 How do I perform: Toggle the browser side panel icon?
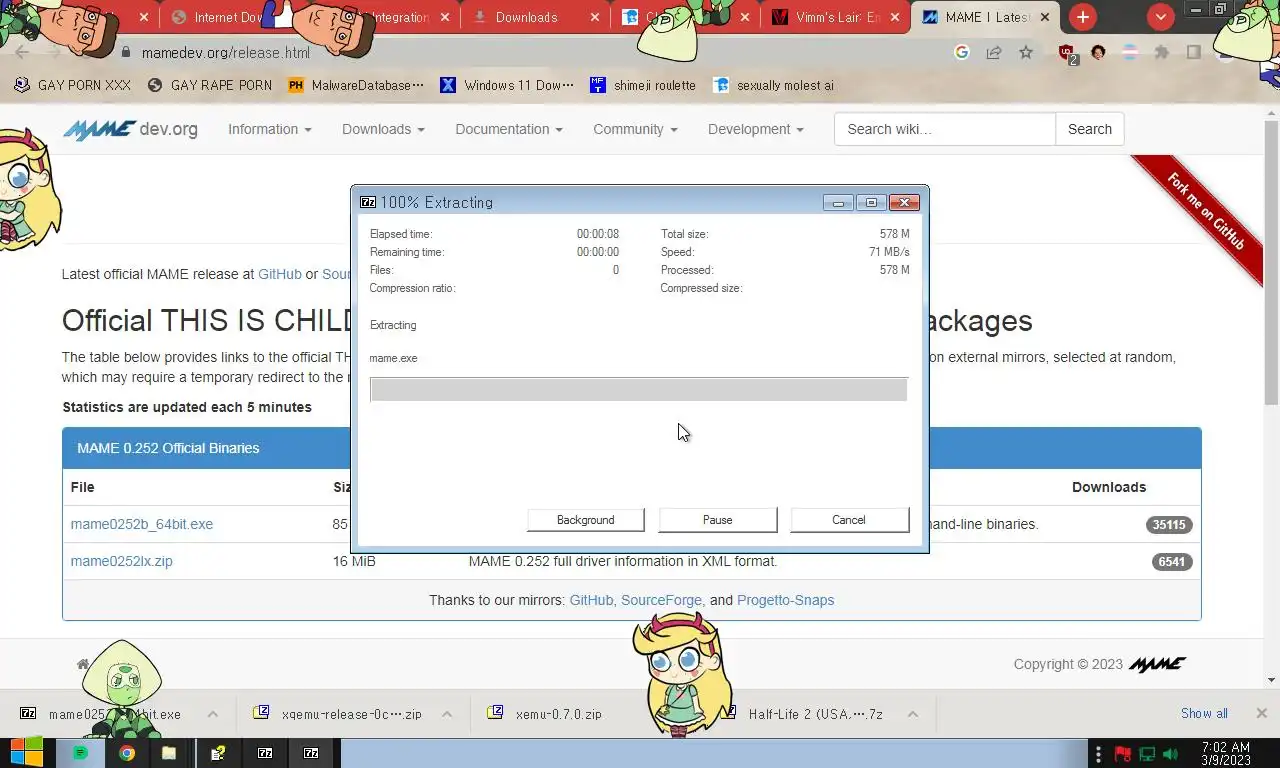[1193, 52]
